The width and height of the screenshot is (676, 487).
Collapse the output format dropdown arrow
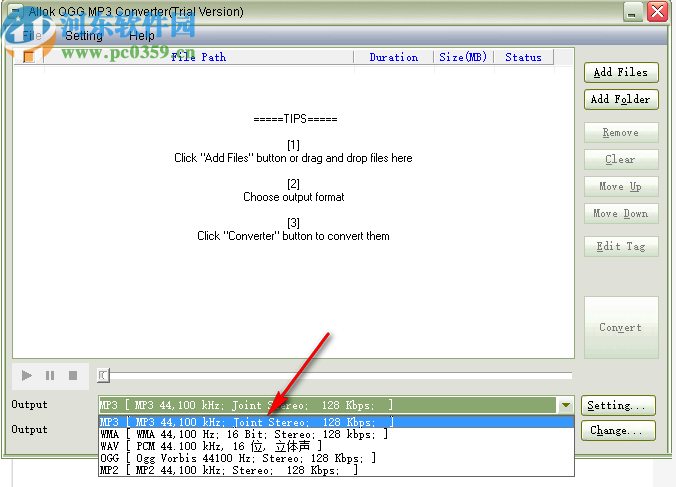pyautogui.click(x=566, y=405)
